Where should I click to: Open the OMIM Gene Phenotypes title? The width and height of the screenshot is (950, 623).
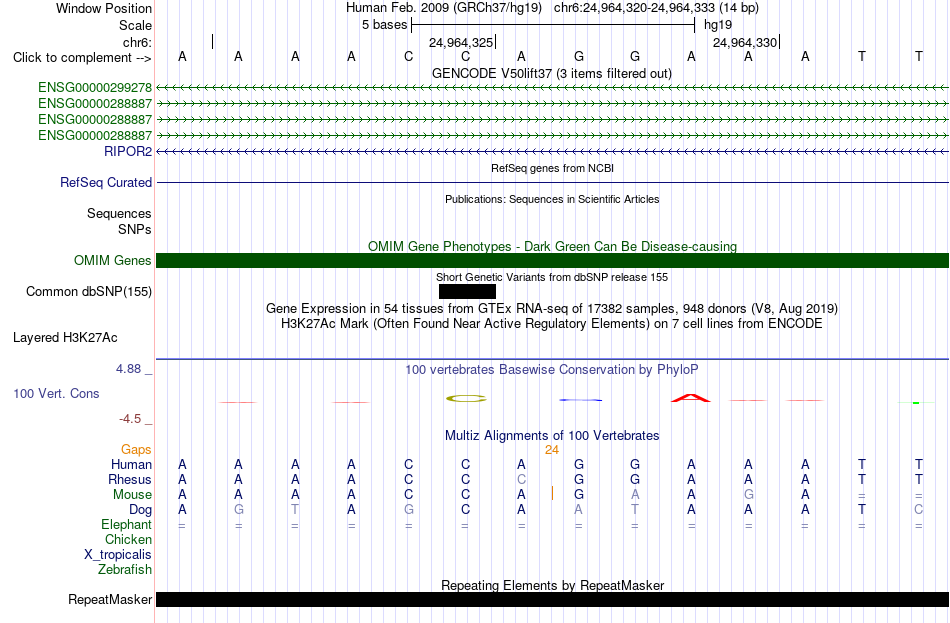tap(552, 246)
